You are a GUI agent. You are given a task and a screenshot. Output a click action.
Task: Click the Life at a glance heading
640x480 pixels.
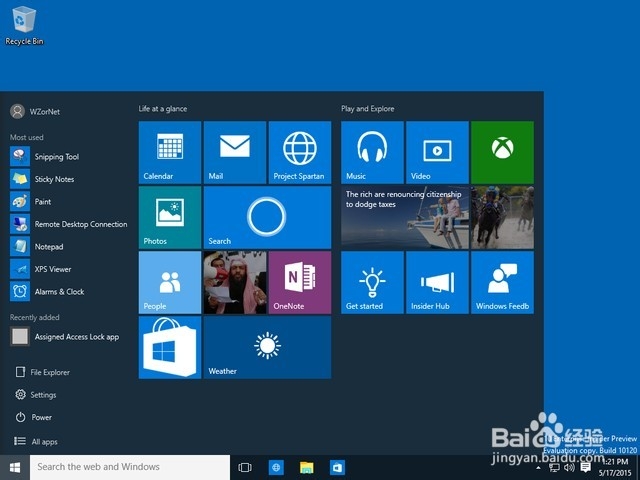(163, 109)
